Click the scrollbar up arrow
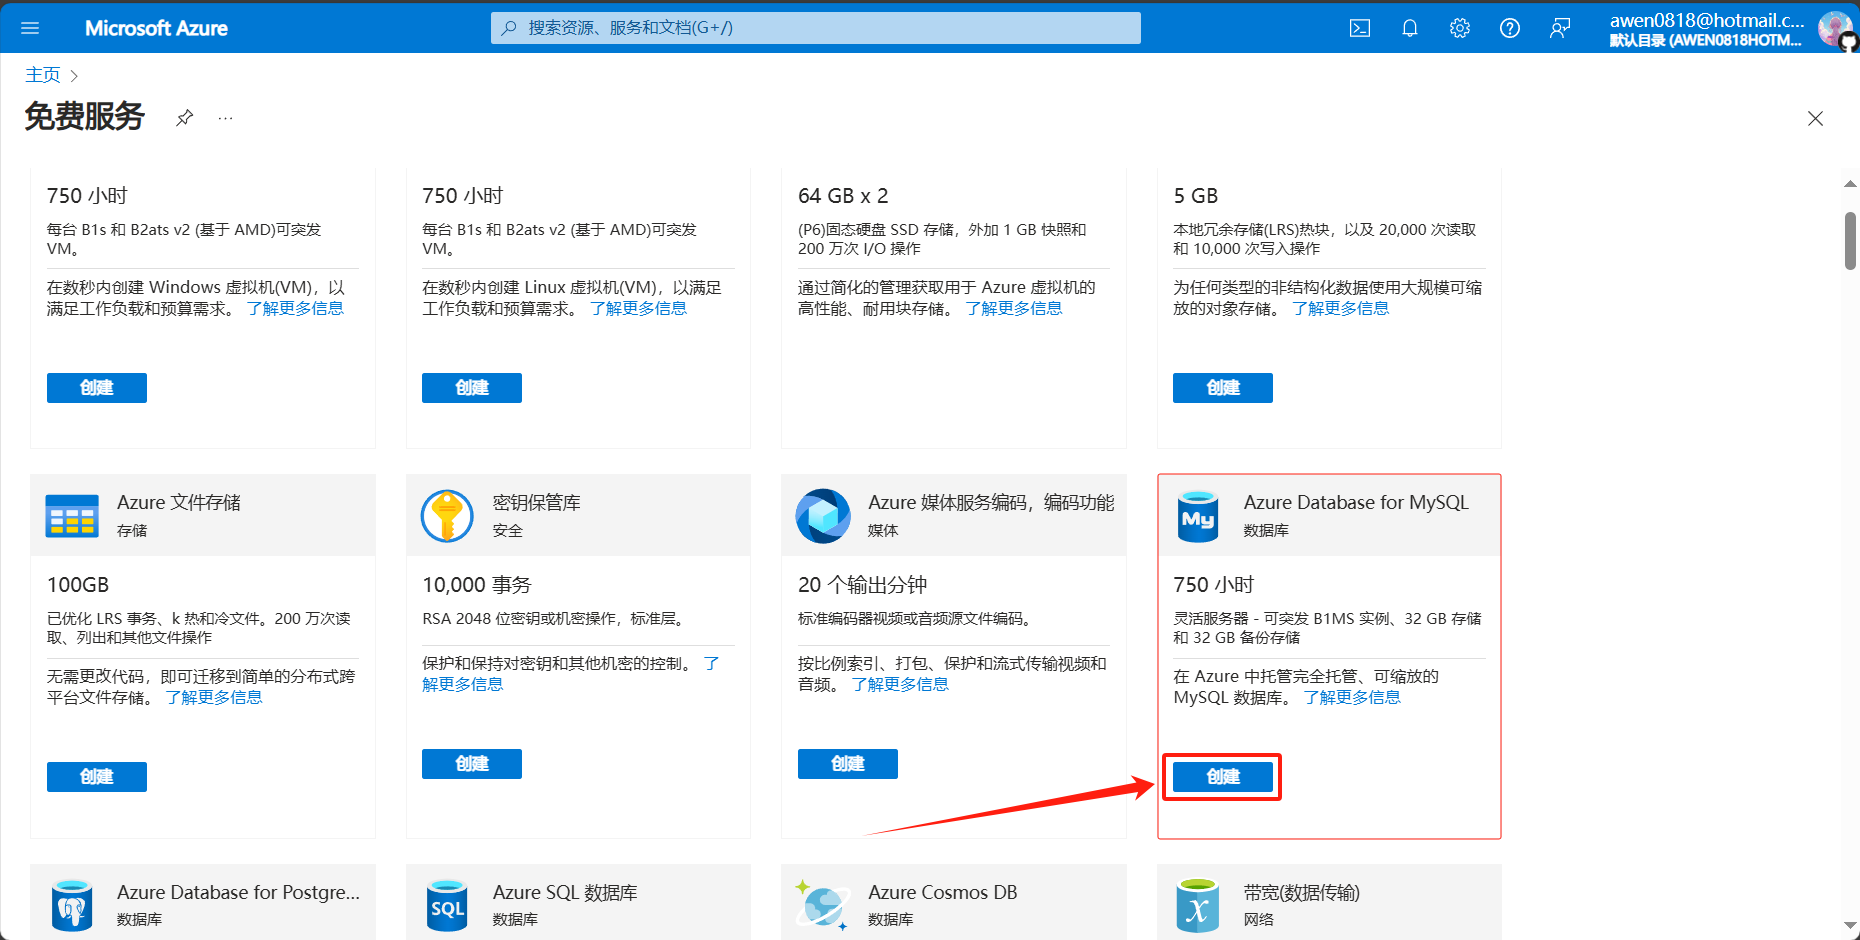Screen dimensions: 1860x940 coord(1850,184)
